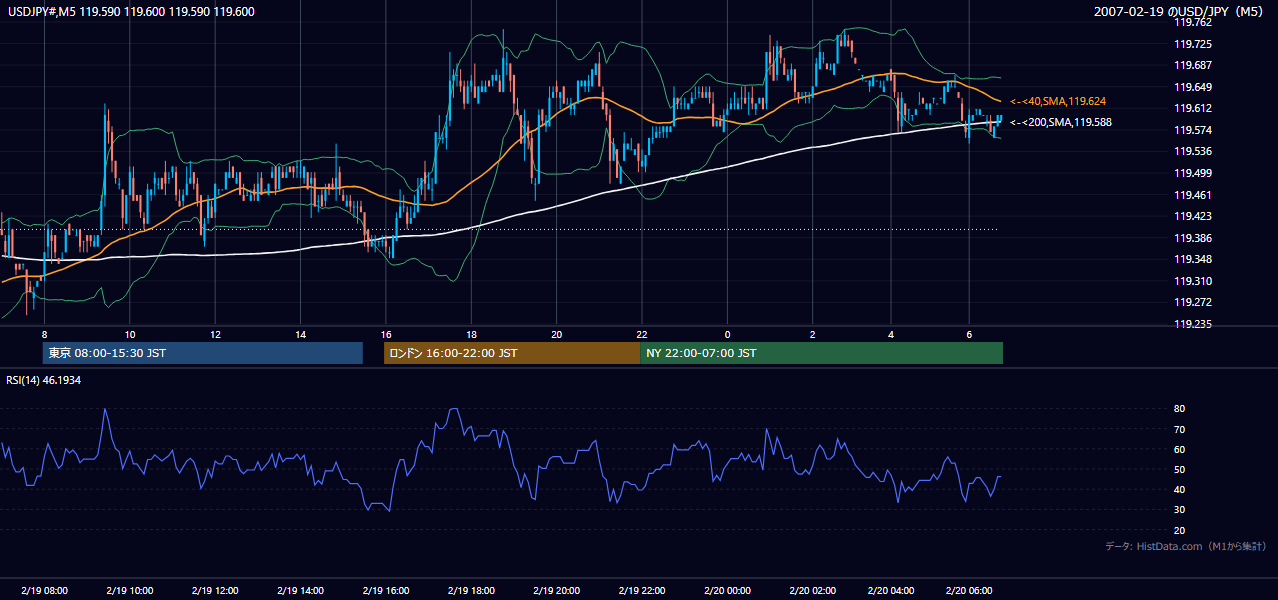
Task: Click hour label 0 under the price chart
Action: [x=727, y=334]
